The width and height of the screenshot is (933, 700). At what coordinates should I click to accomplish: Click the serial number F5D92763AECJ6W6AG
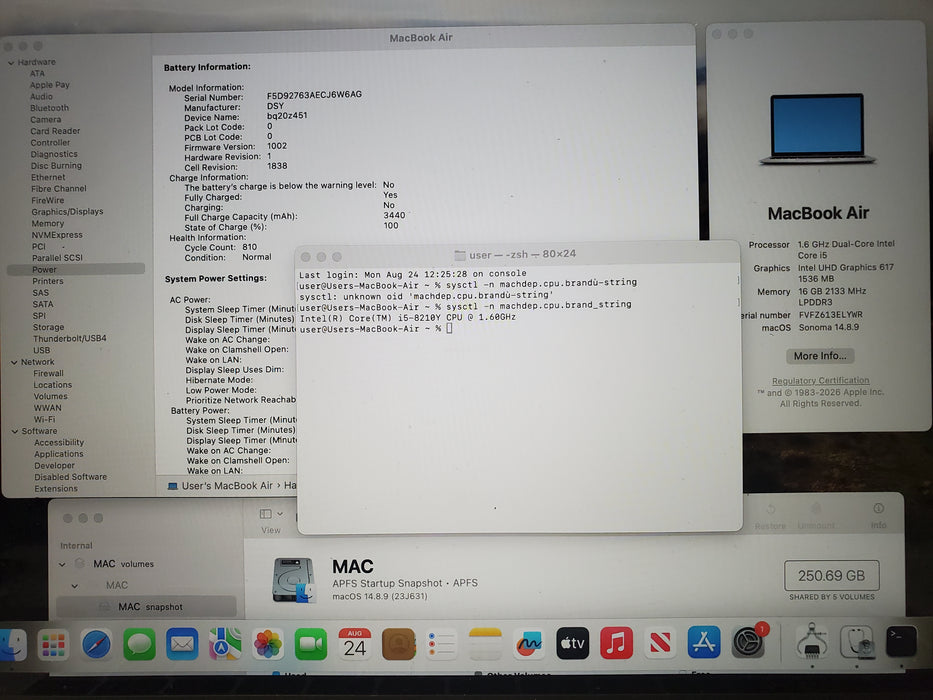(x=314, y=95)
